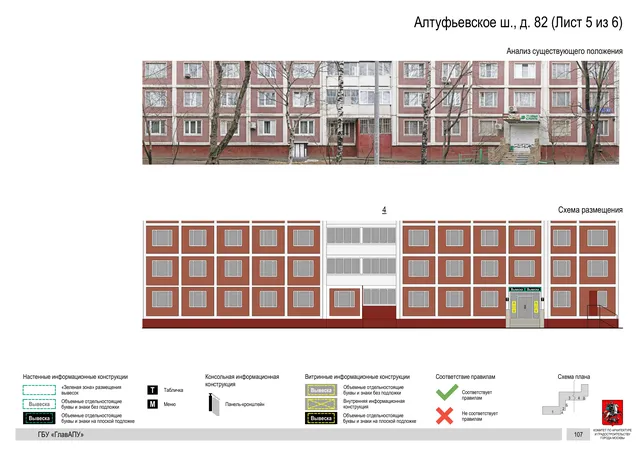Select the empty green dashed «Зеленая зона» box
This screenshot has height=453, width=640.
coord(39,390)
